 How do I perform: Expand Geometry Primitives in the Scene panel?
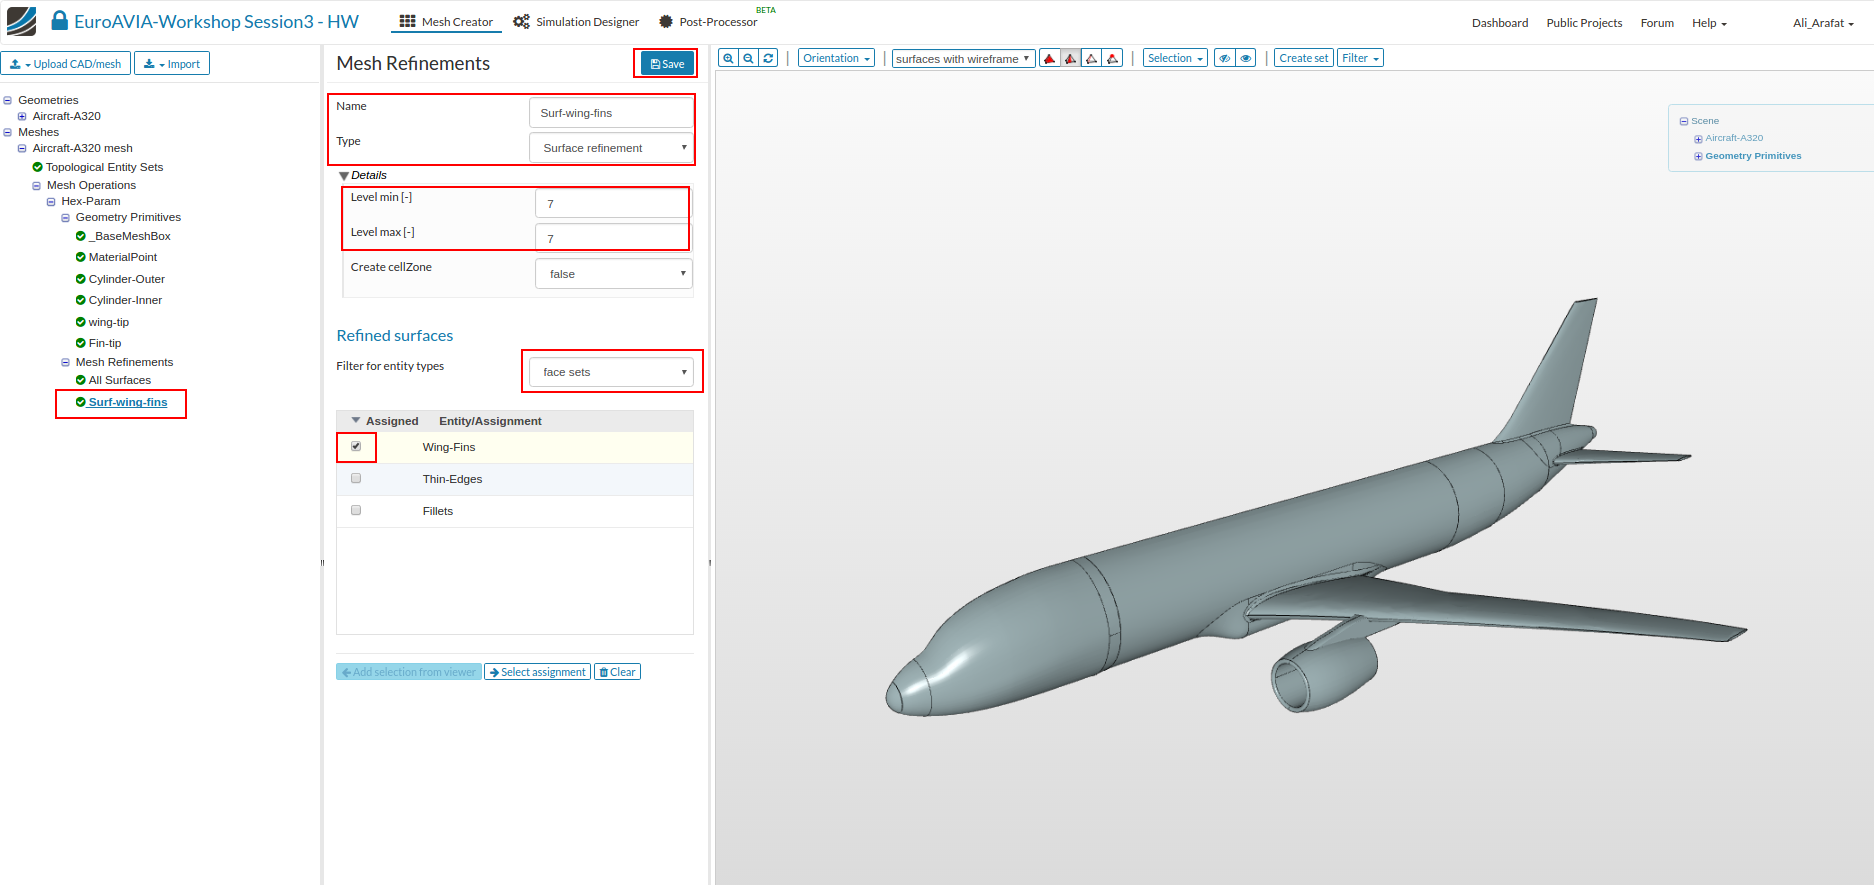(1698, 156)
